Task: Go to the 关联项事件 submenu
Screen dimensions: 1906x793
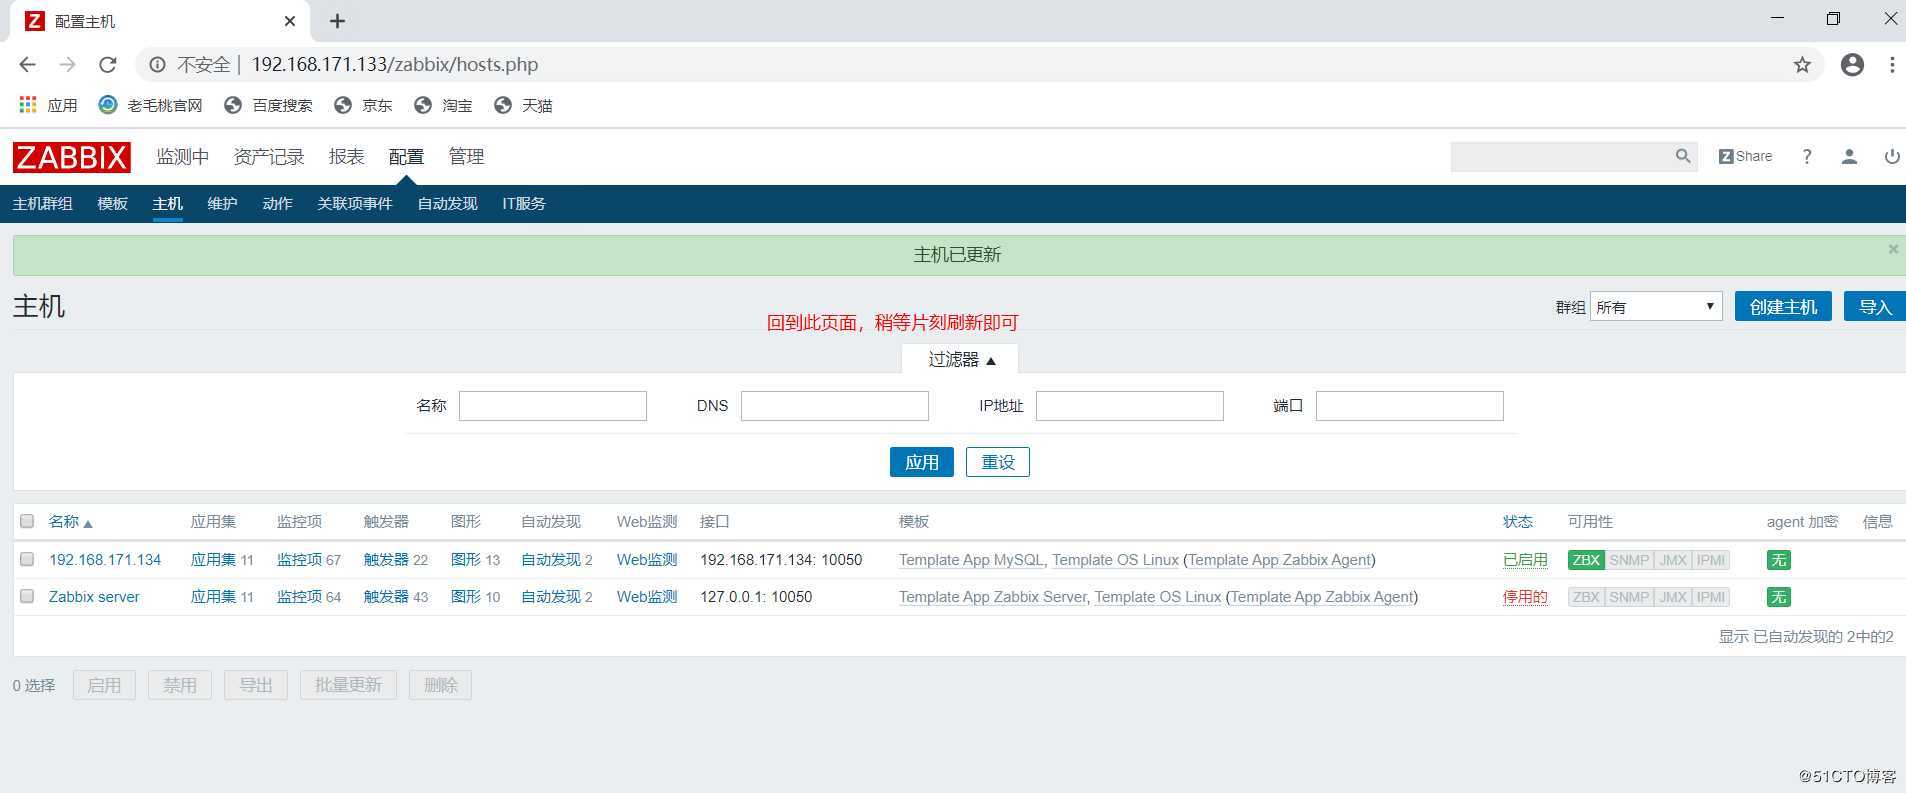Action: coord(355,203)
